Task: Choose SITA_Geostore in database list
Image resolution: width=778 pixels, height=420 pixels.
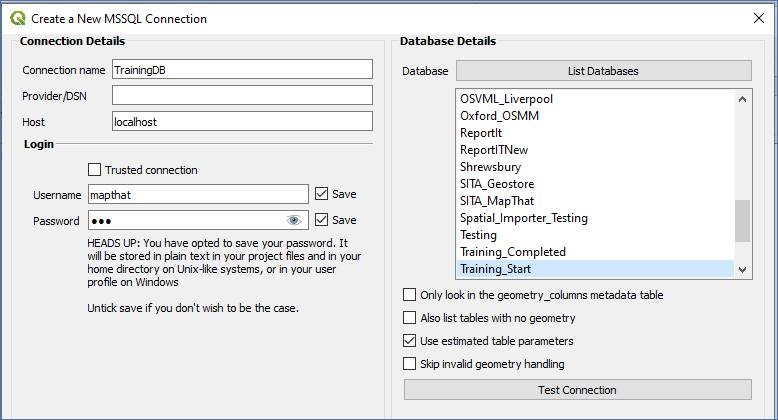Action: [x=594, y=184]
